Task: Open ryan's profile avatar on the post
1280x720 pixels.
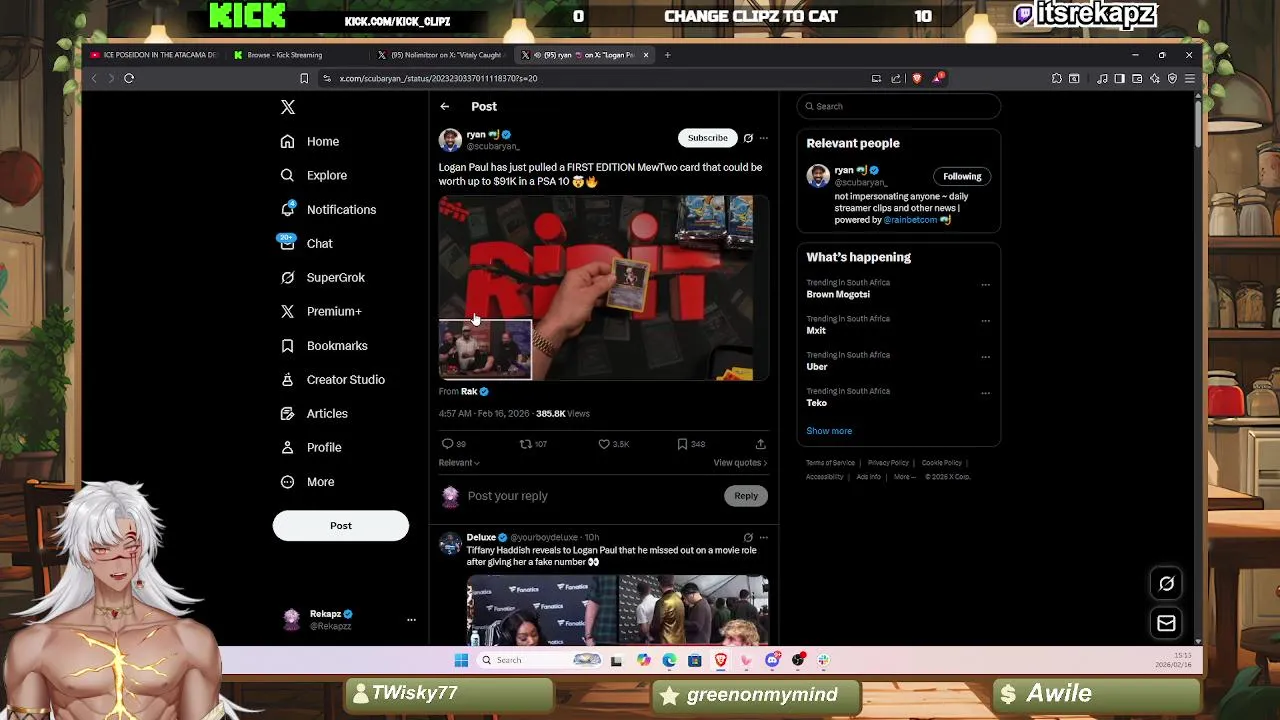Action: coord(450,140)
